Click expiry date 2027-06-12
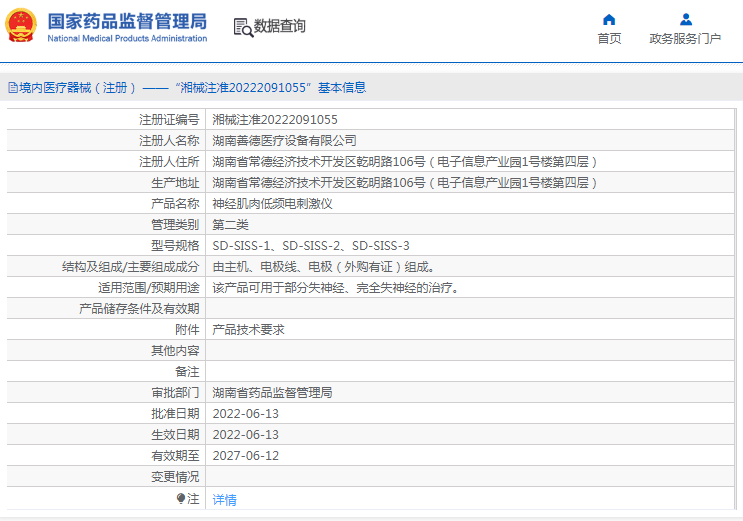 pyautogui.click(x=245, y=456)
